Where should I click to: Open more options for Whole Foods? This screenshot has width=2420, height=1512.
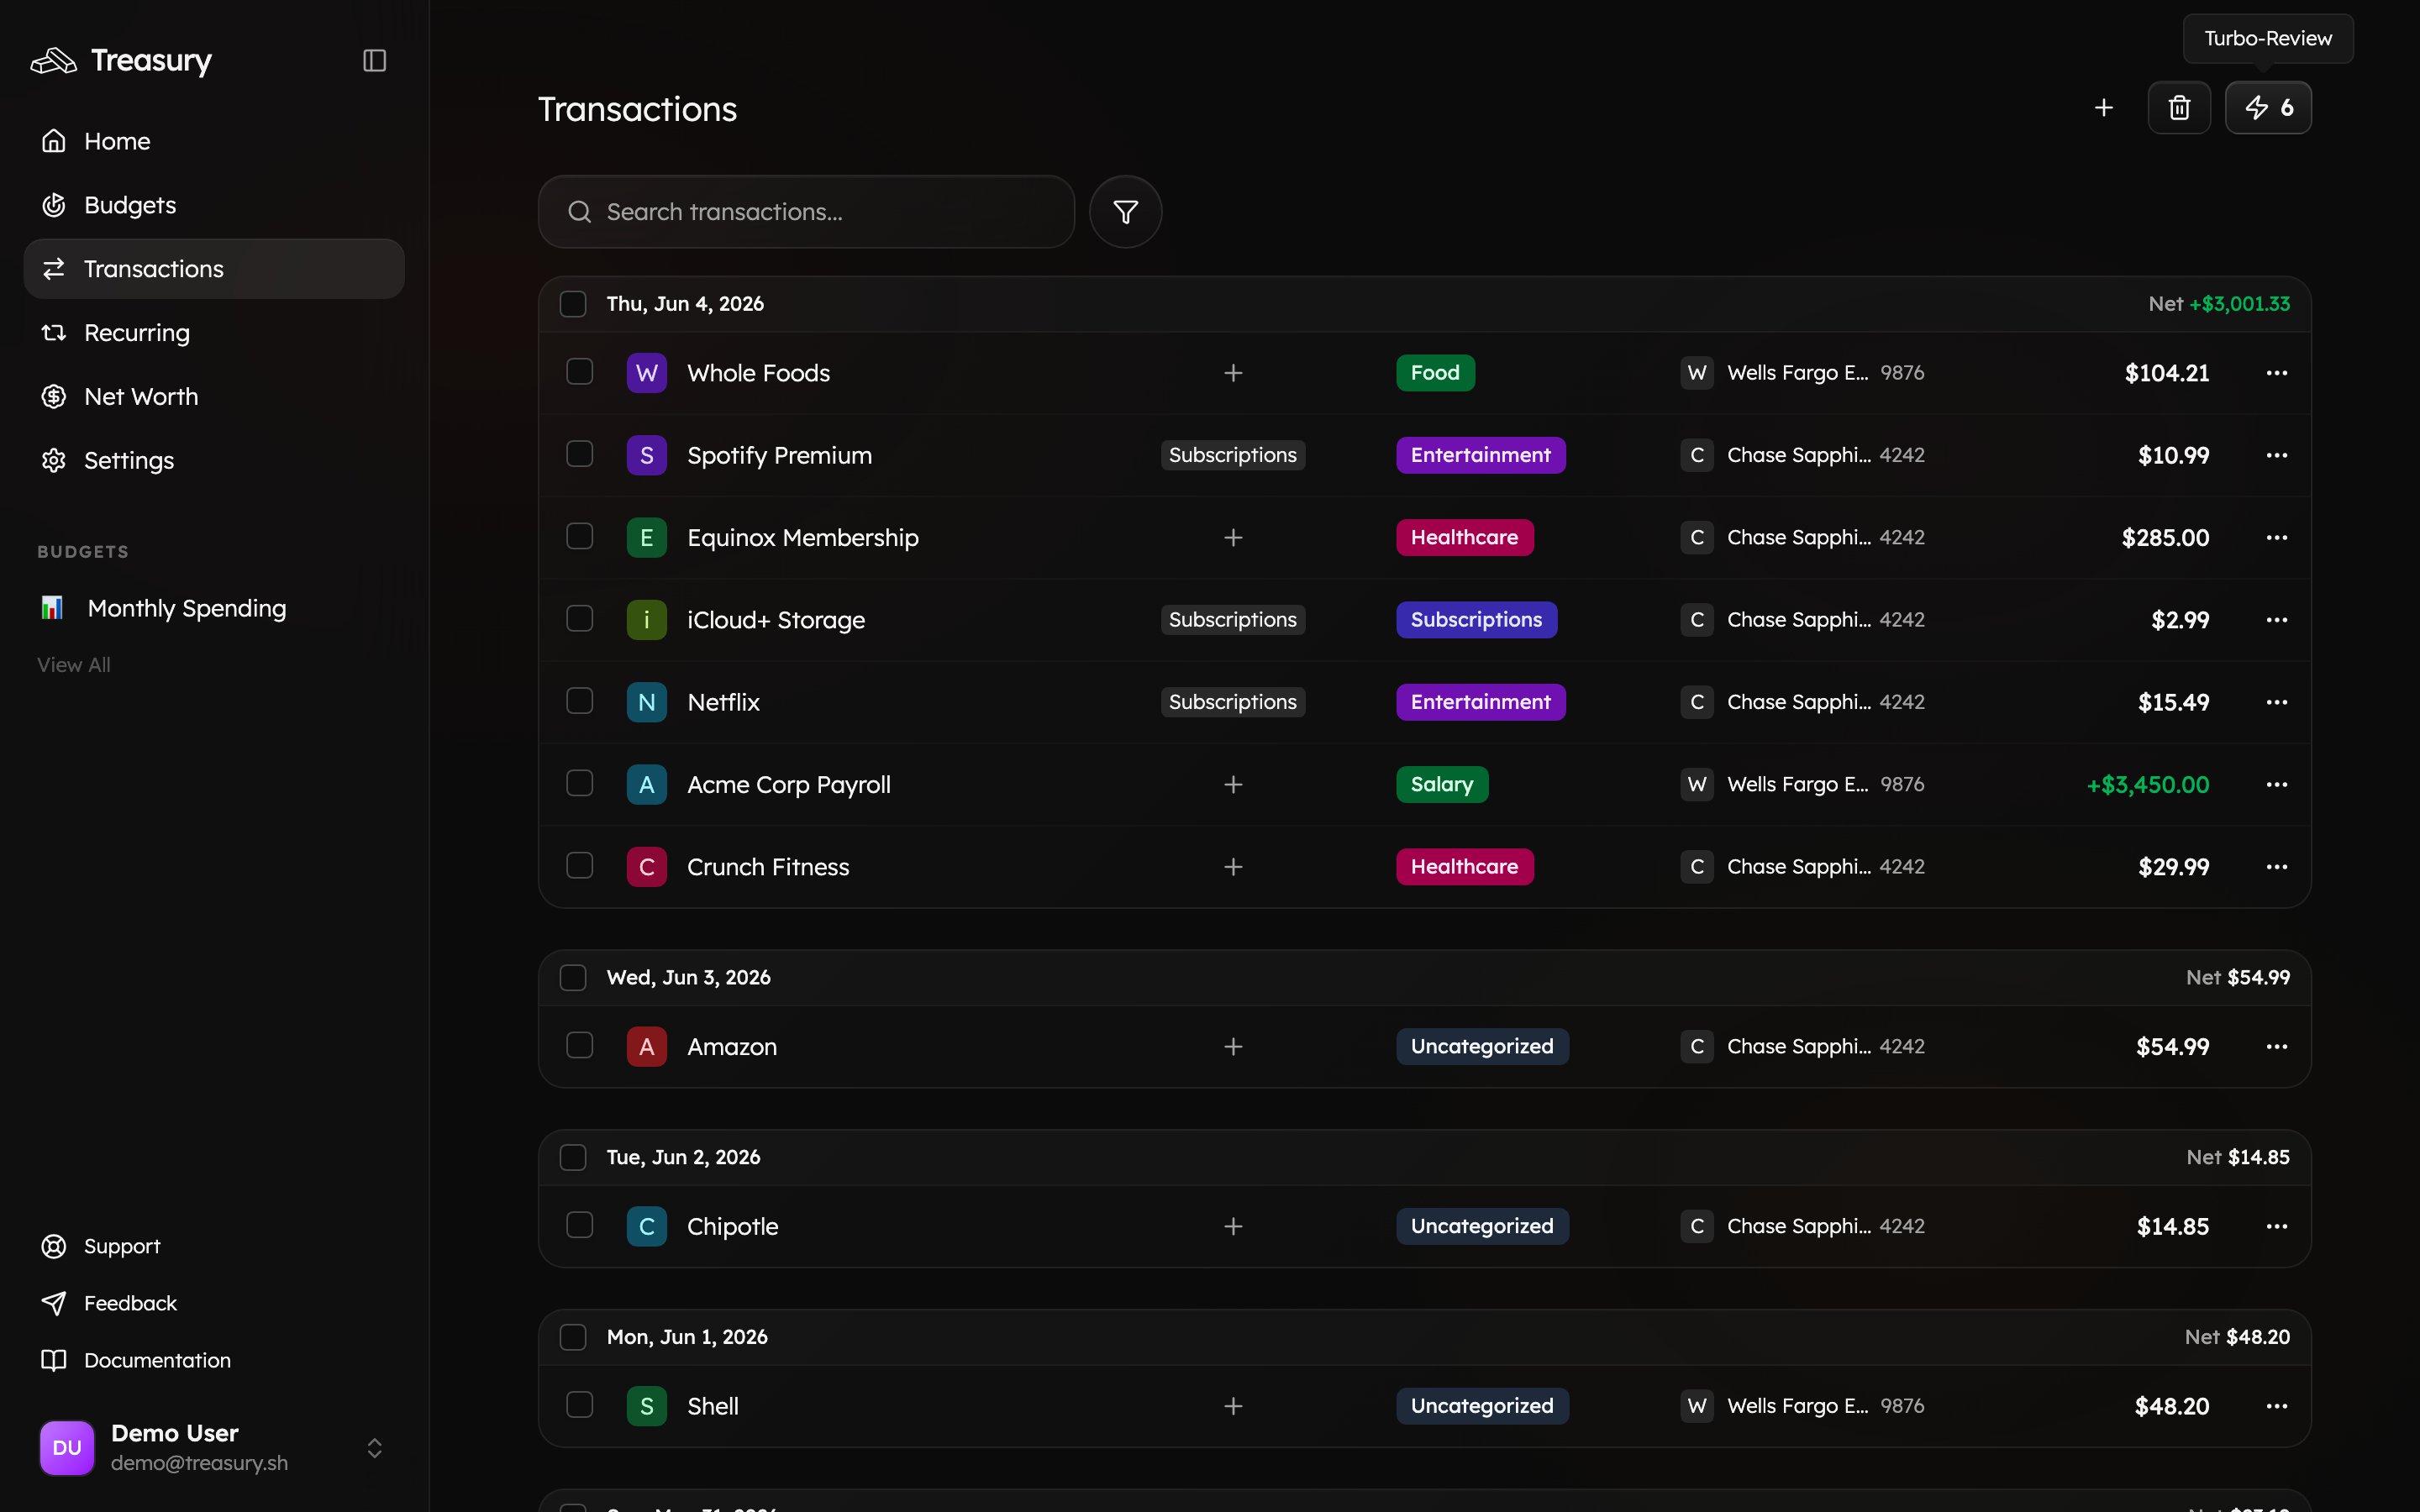(x=2277, y=373)
